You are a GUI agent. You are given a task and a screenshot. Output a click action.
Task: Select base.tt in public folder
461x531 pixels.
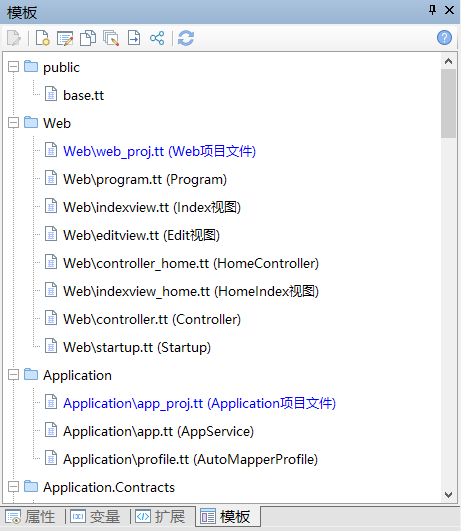click(83, 95)
